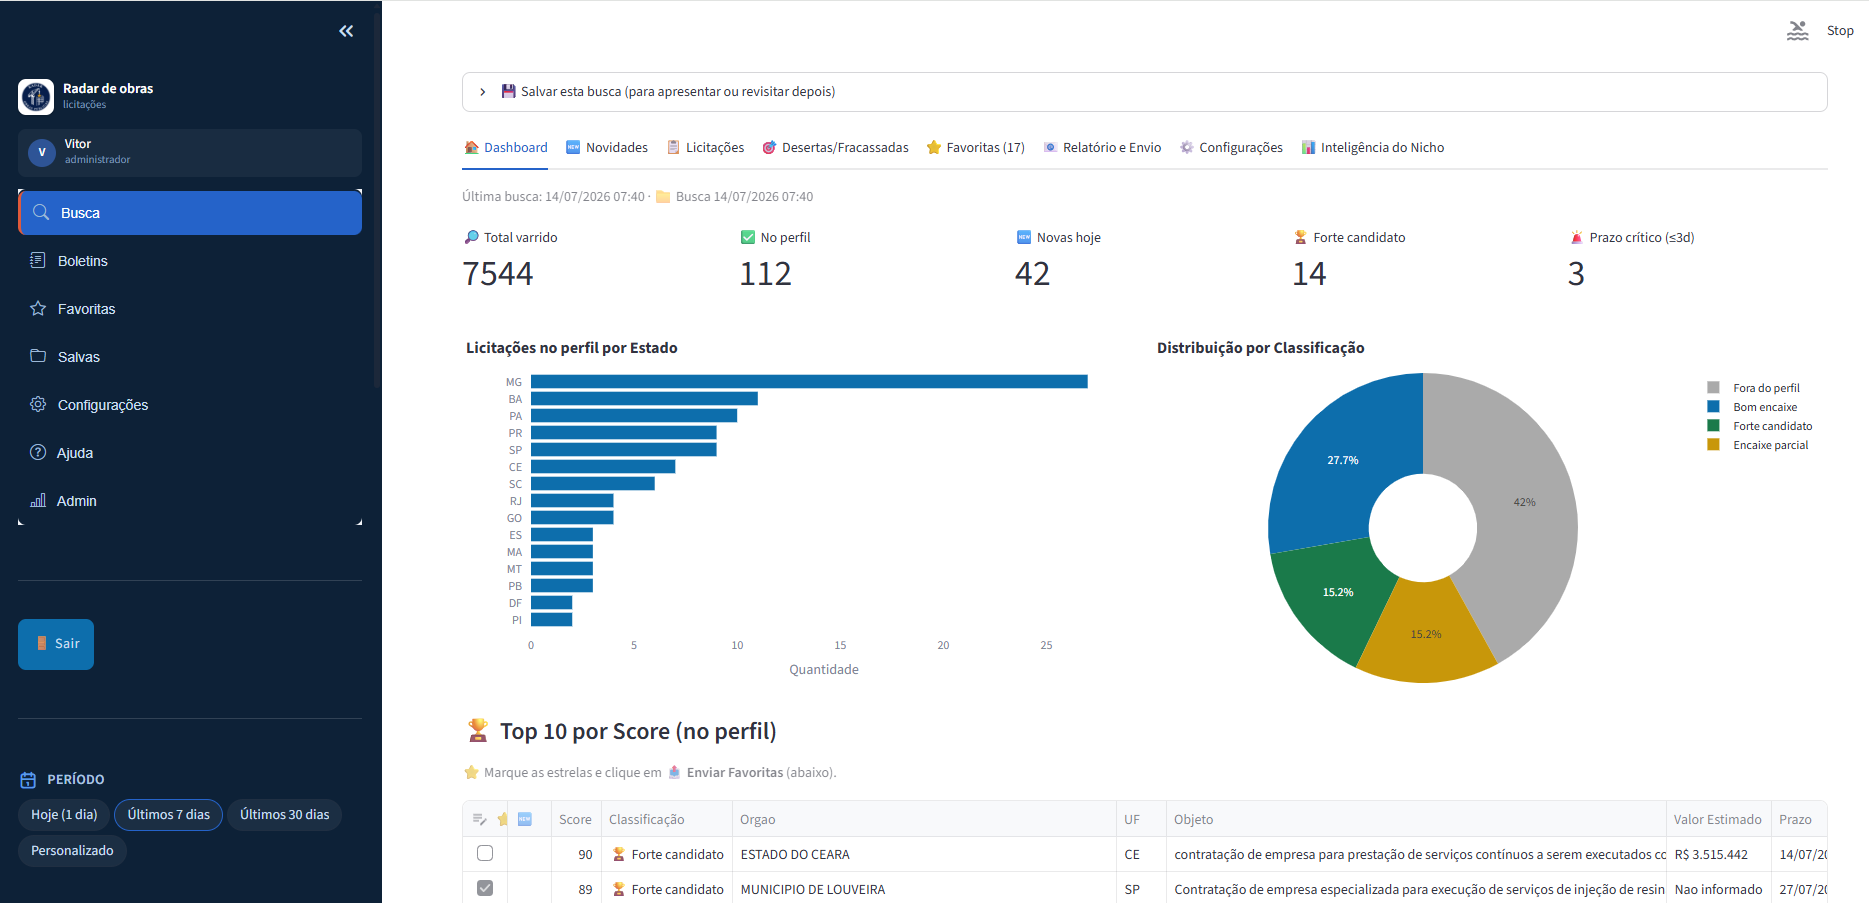Click the Radar de obras logo icon

36,96
